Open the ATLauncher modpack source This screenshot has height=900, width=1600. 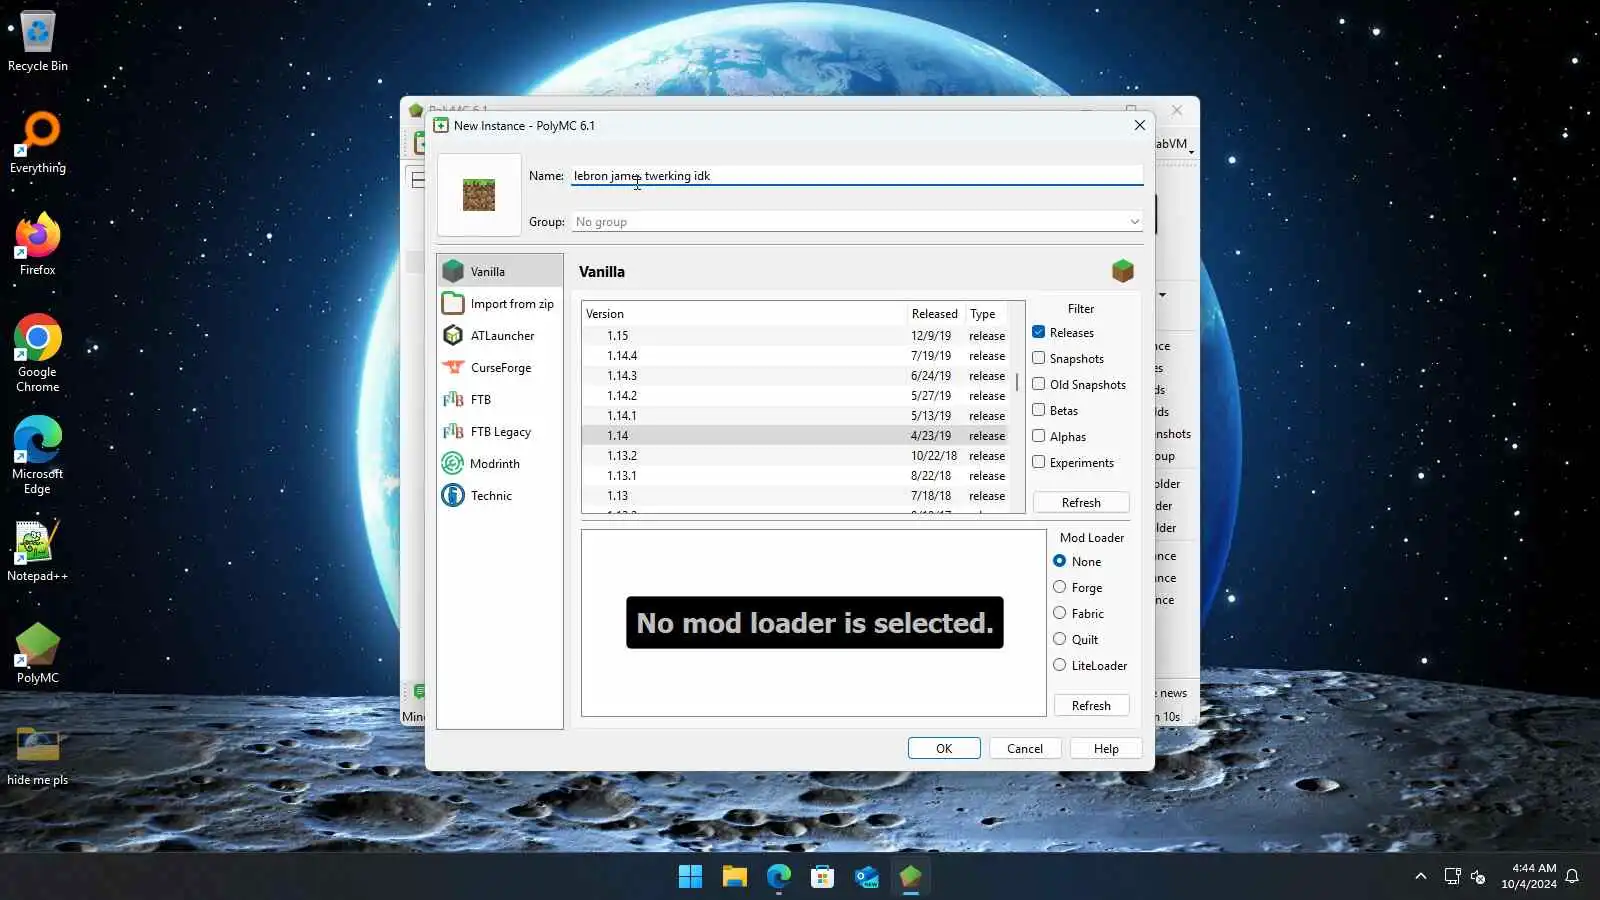500,335
